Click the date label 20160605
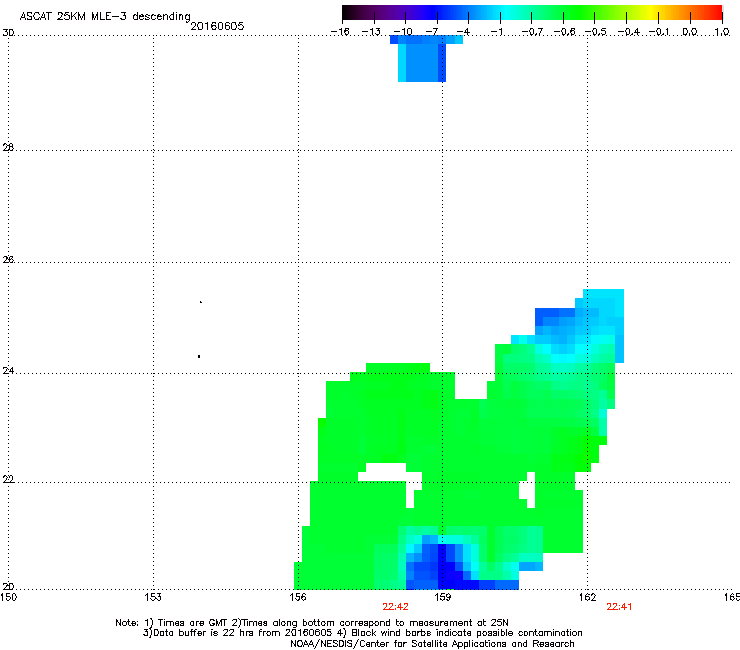740x650 pixels. [x=217, y=26]
